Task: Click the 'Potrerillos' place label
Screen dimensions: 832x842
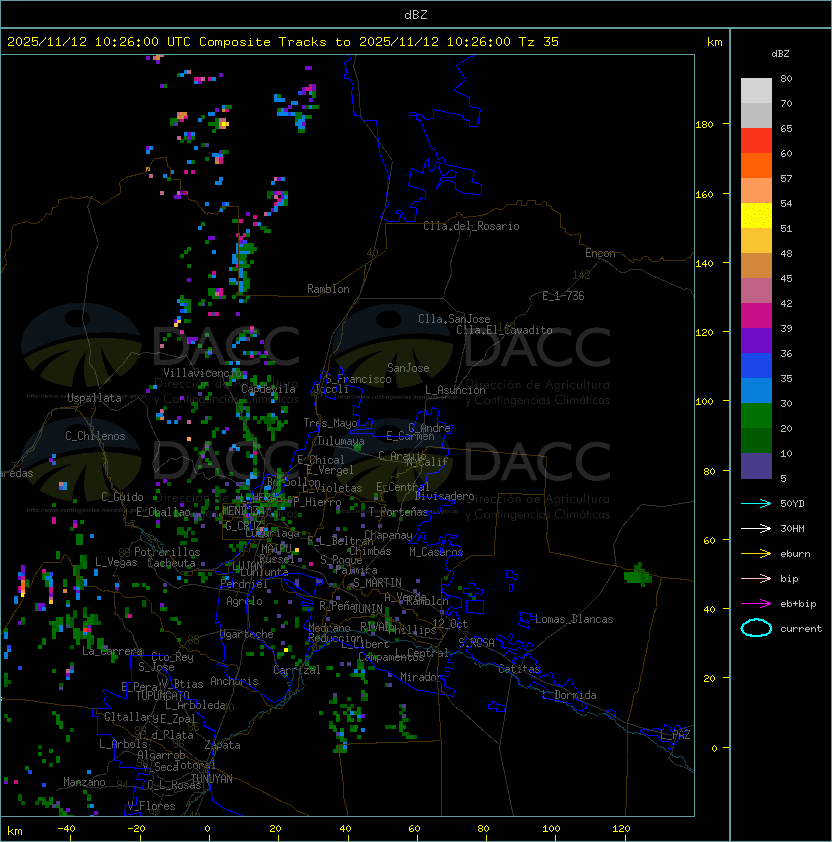Action: point(167,552)
